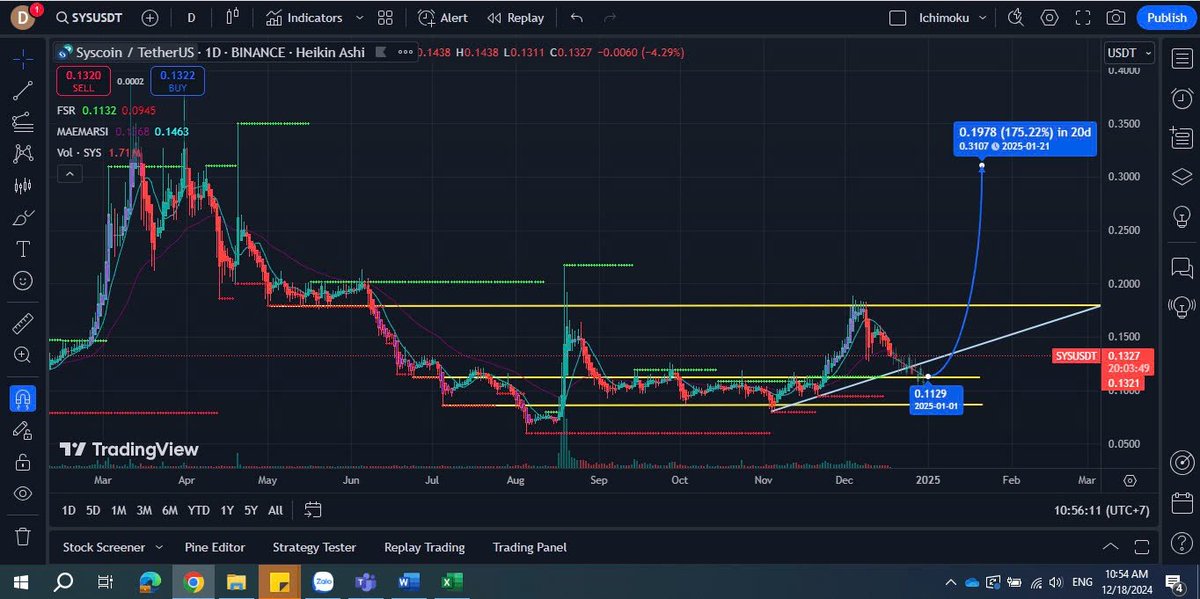This screenshot has width=1200, height=599.
Task: Open the price scale settings gear
Action: coord(1130,481)
